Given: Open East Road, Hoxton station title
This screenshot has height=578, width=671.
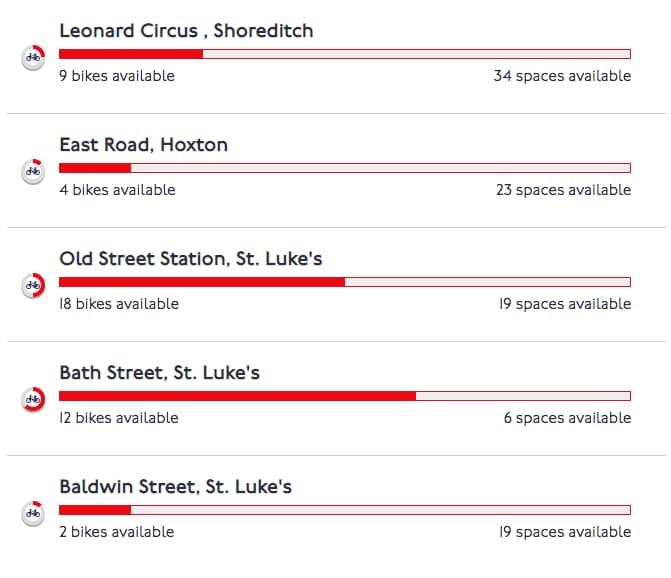Looking at the screenshot, I should 143,145.
